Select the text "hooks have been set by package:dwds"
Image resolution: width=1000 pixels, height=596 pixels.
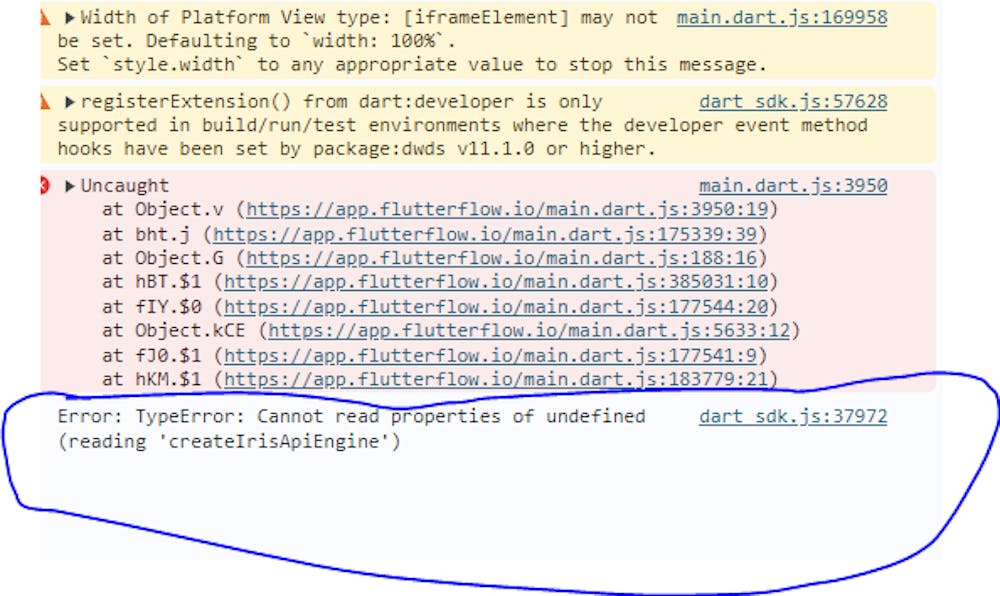tap(253, 149)
